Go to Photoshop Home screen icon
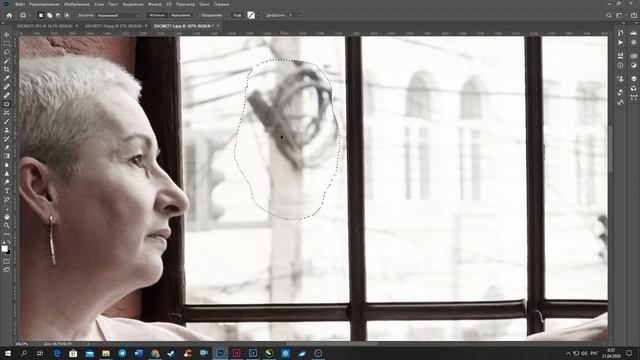The height and width of the screenshot is (360, 640). coord(9,15)
